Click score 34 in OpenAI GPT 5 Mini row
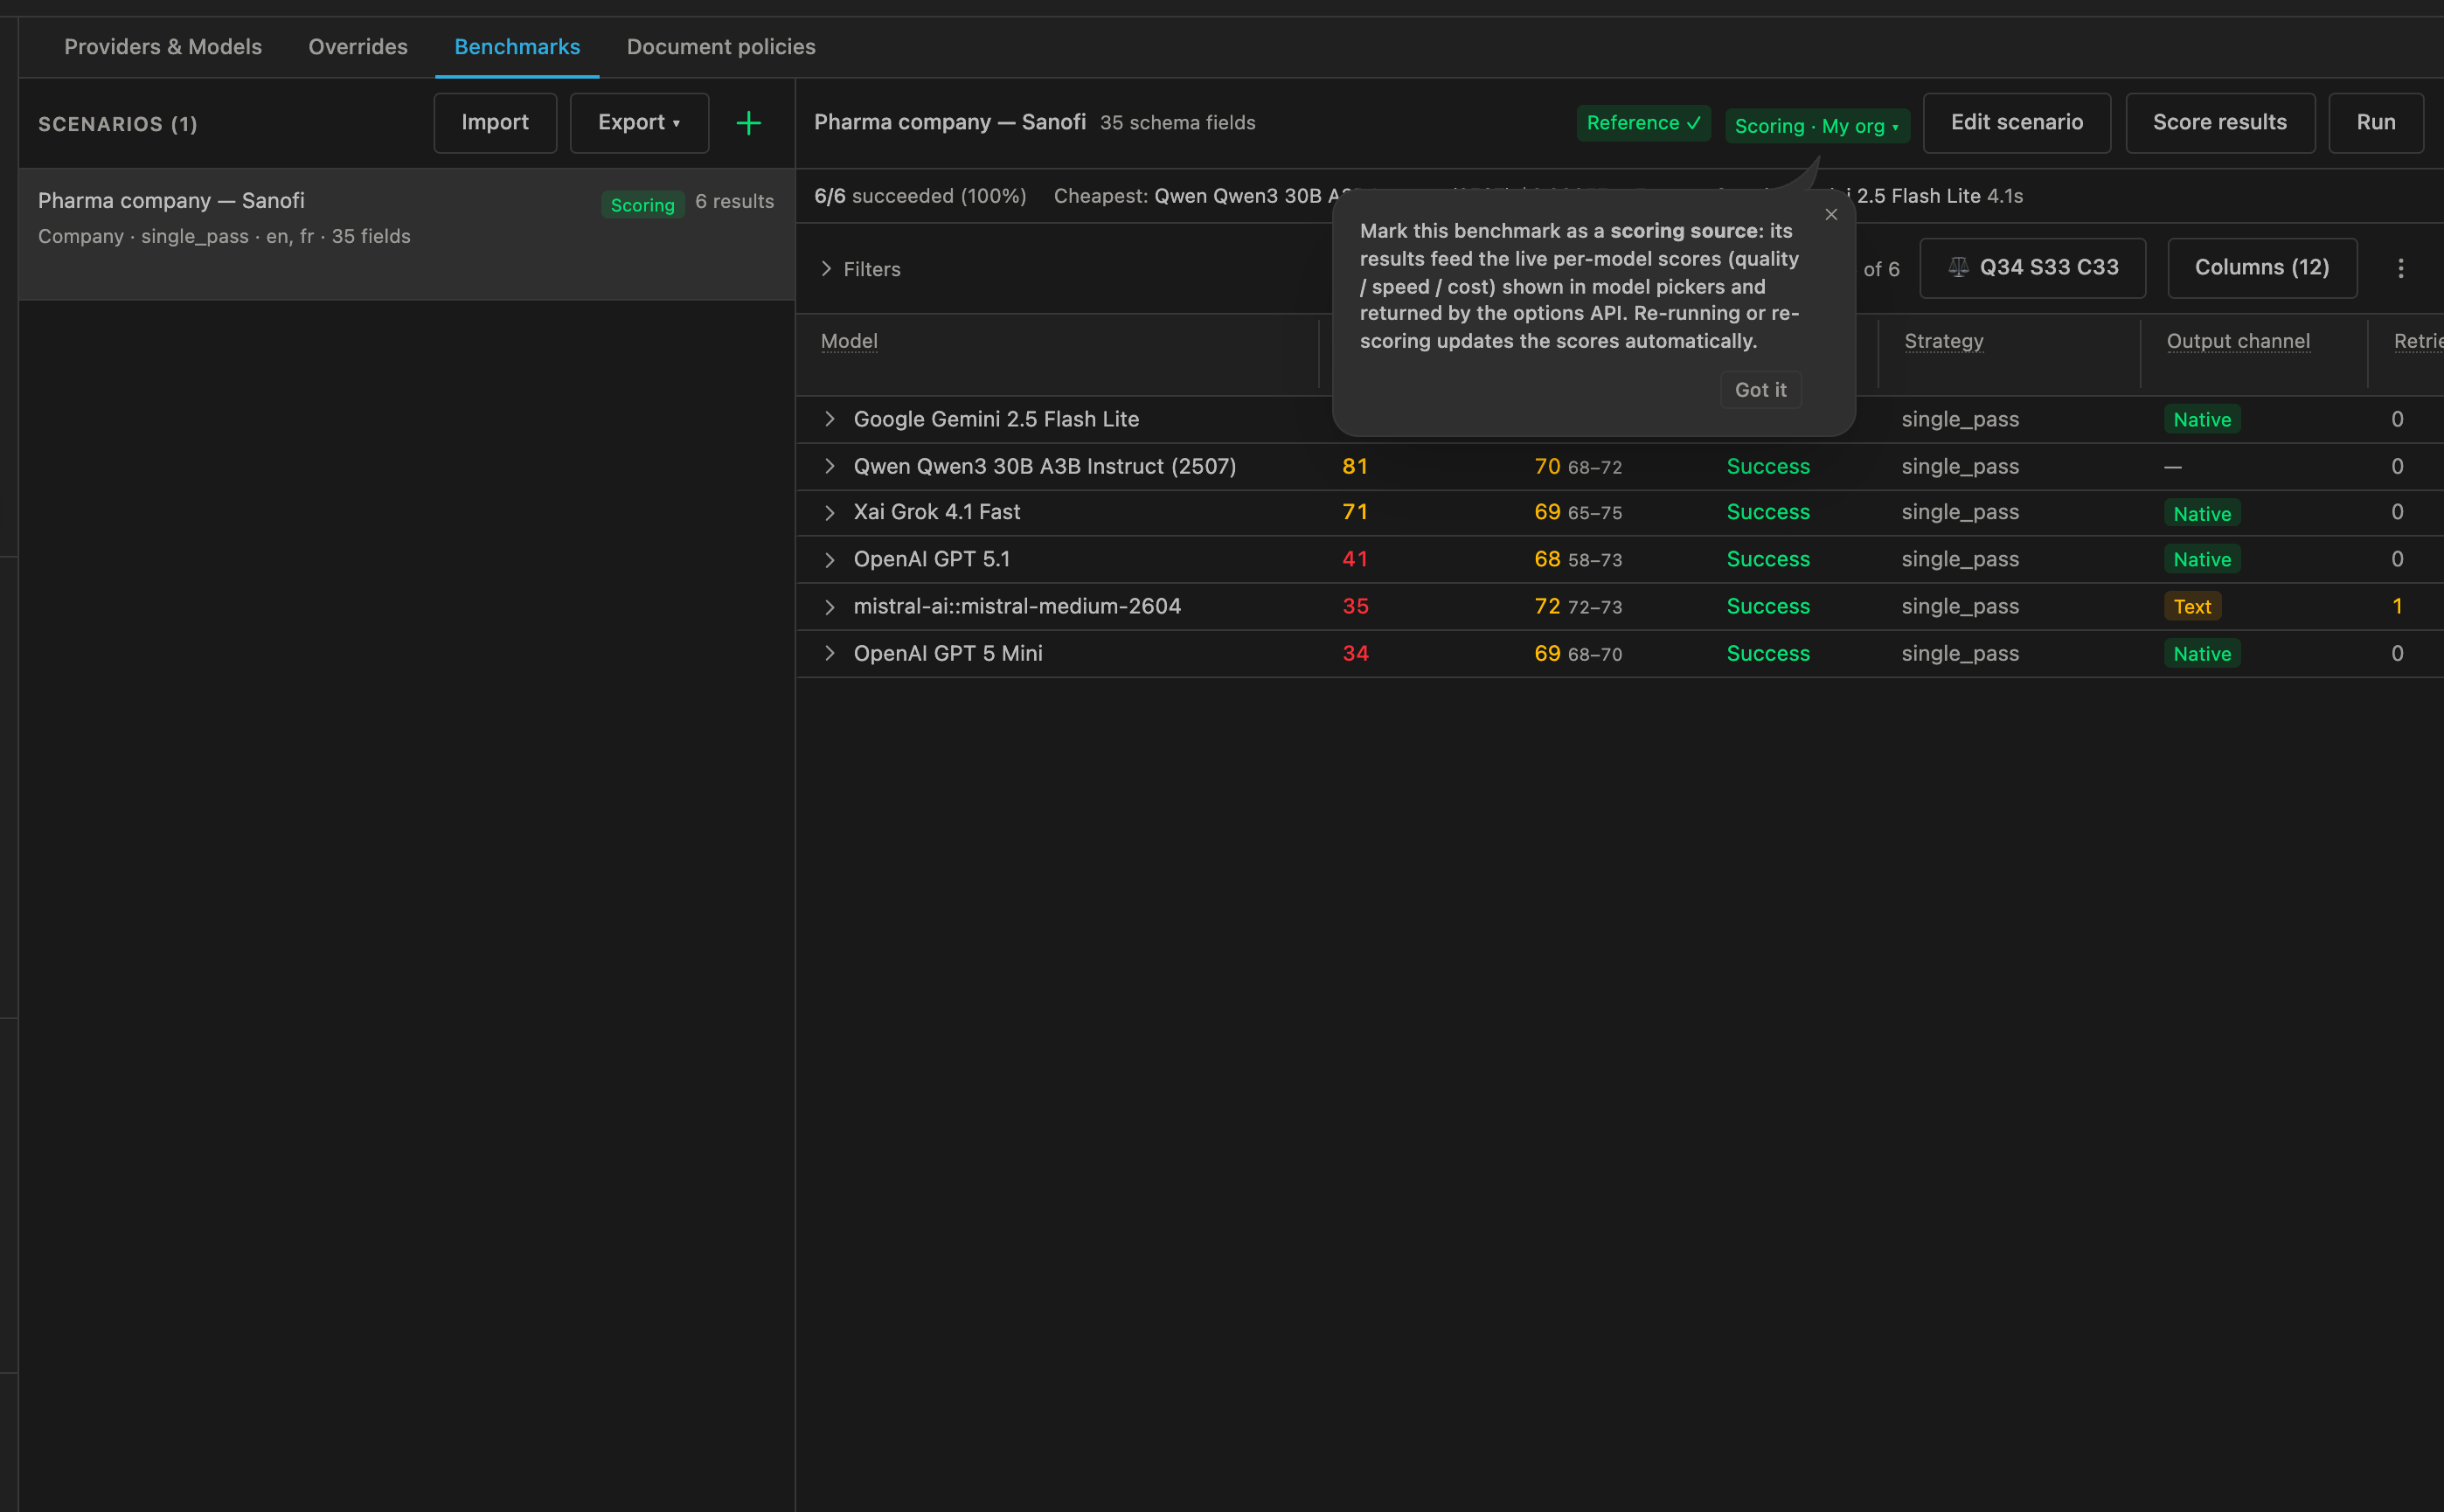Viewport: 2444px width, 1512px height. (x=1354, y=653)
